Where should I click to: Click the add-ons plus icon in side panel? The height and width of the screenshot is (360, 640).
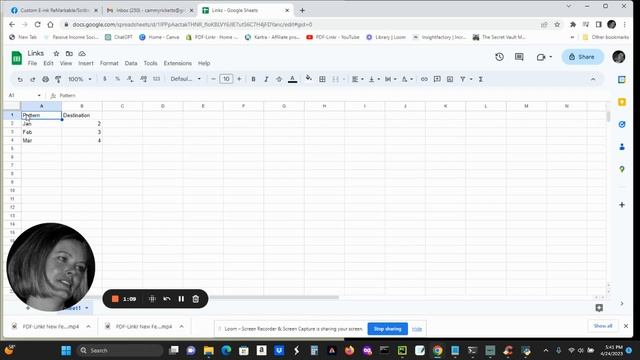coord(622,204)
